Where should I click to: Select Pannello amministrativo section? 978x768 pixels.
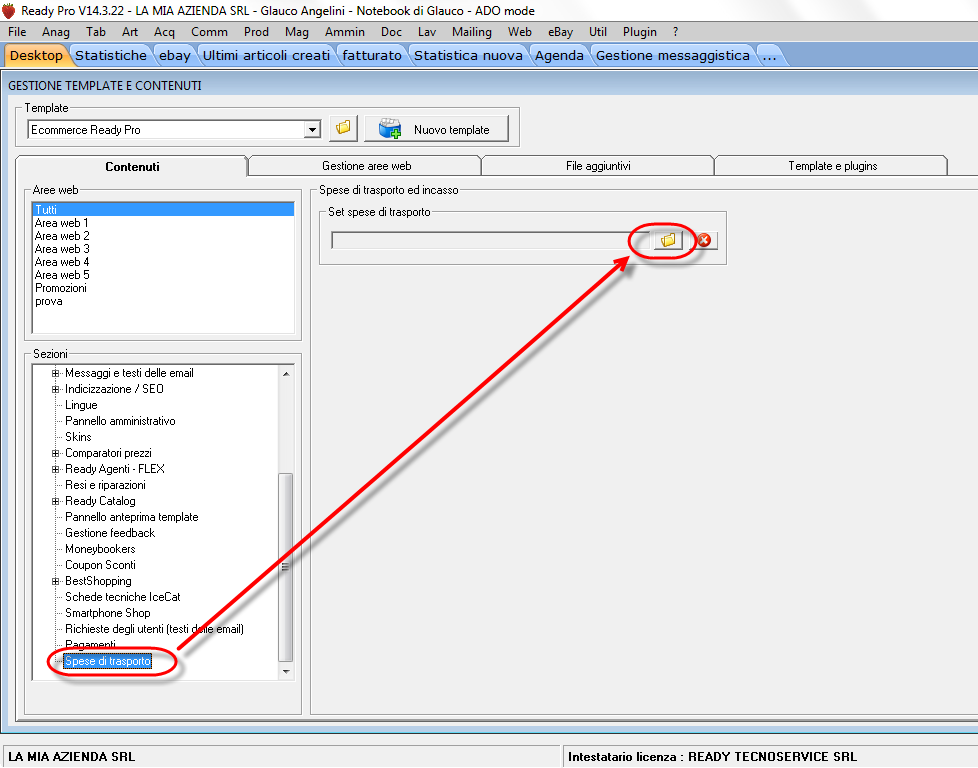point(120,421)
